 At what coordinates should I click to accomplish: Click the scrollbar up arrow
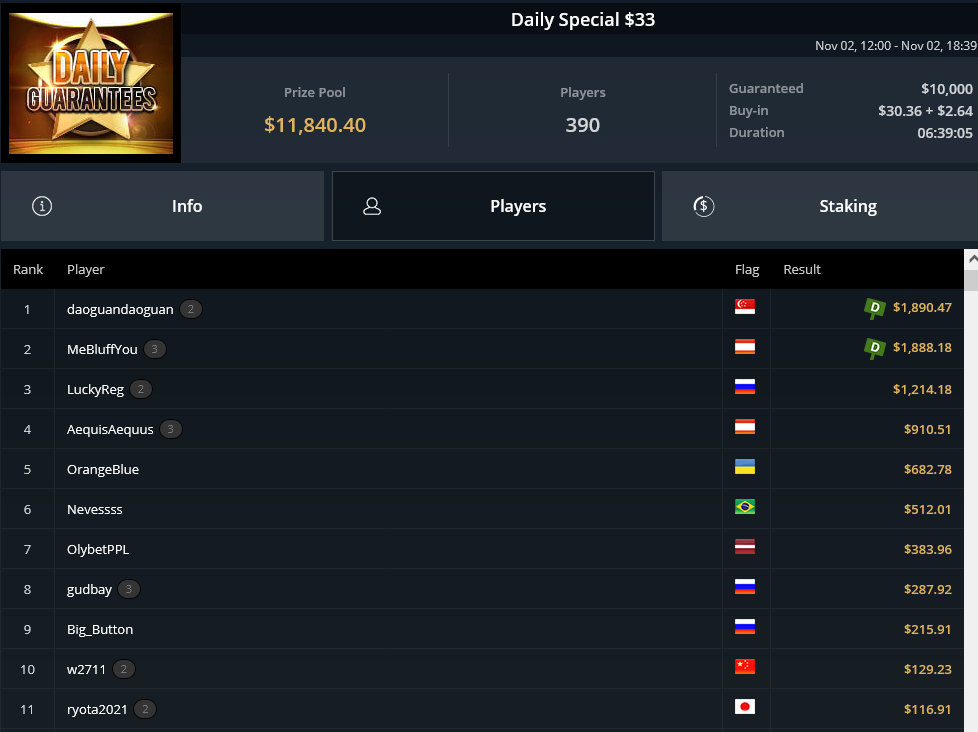click(x=972, y=259)
